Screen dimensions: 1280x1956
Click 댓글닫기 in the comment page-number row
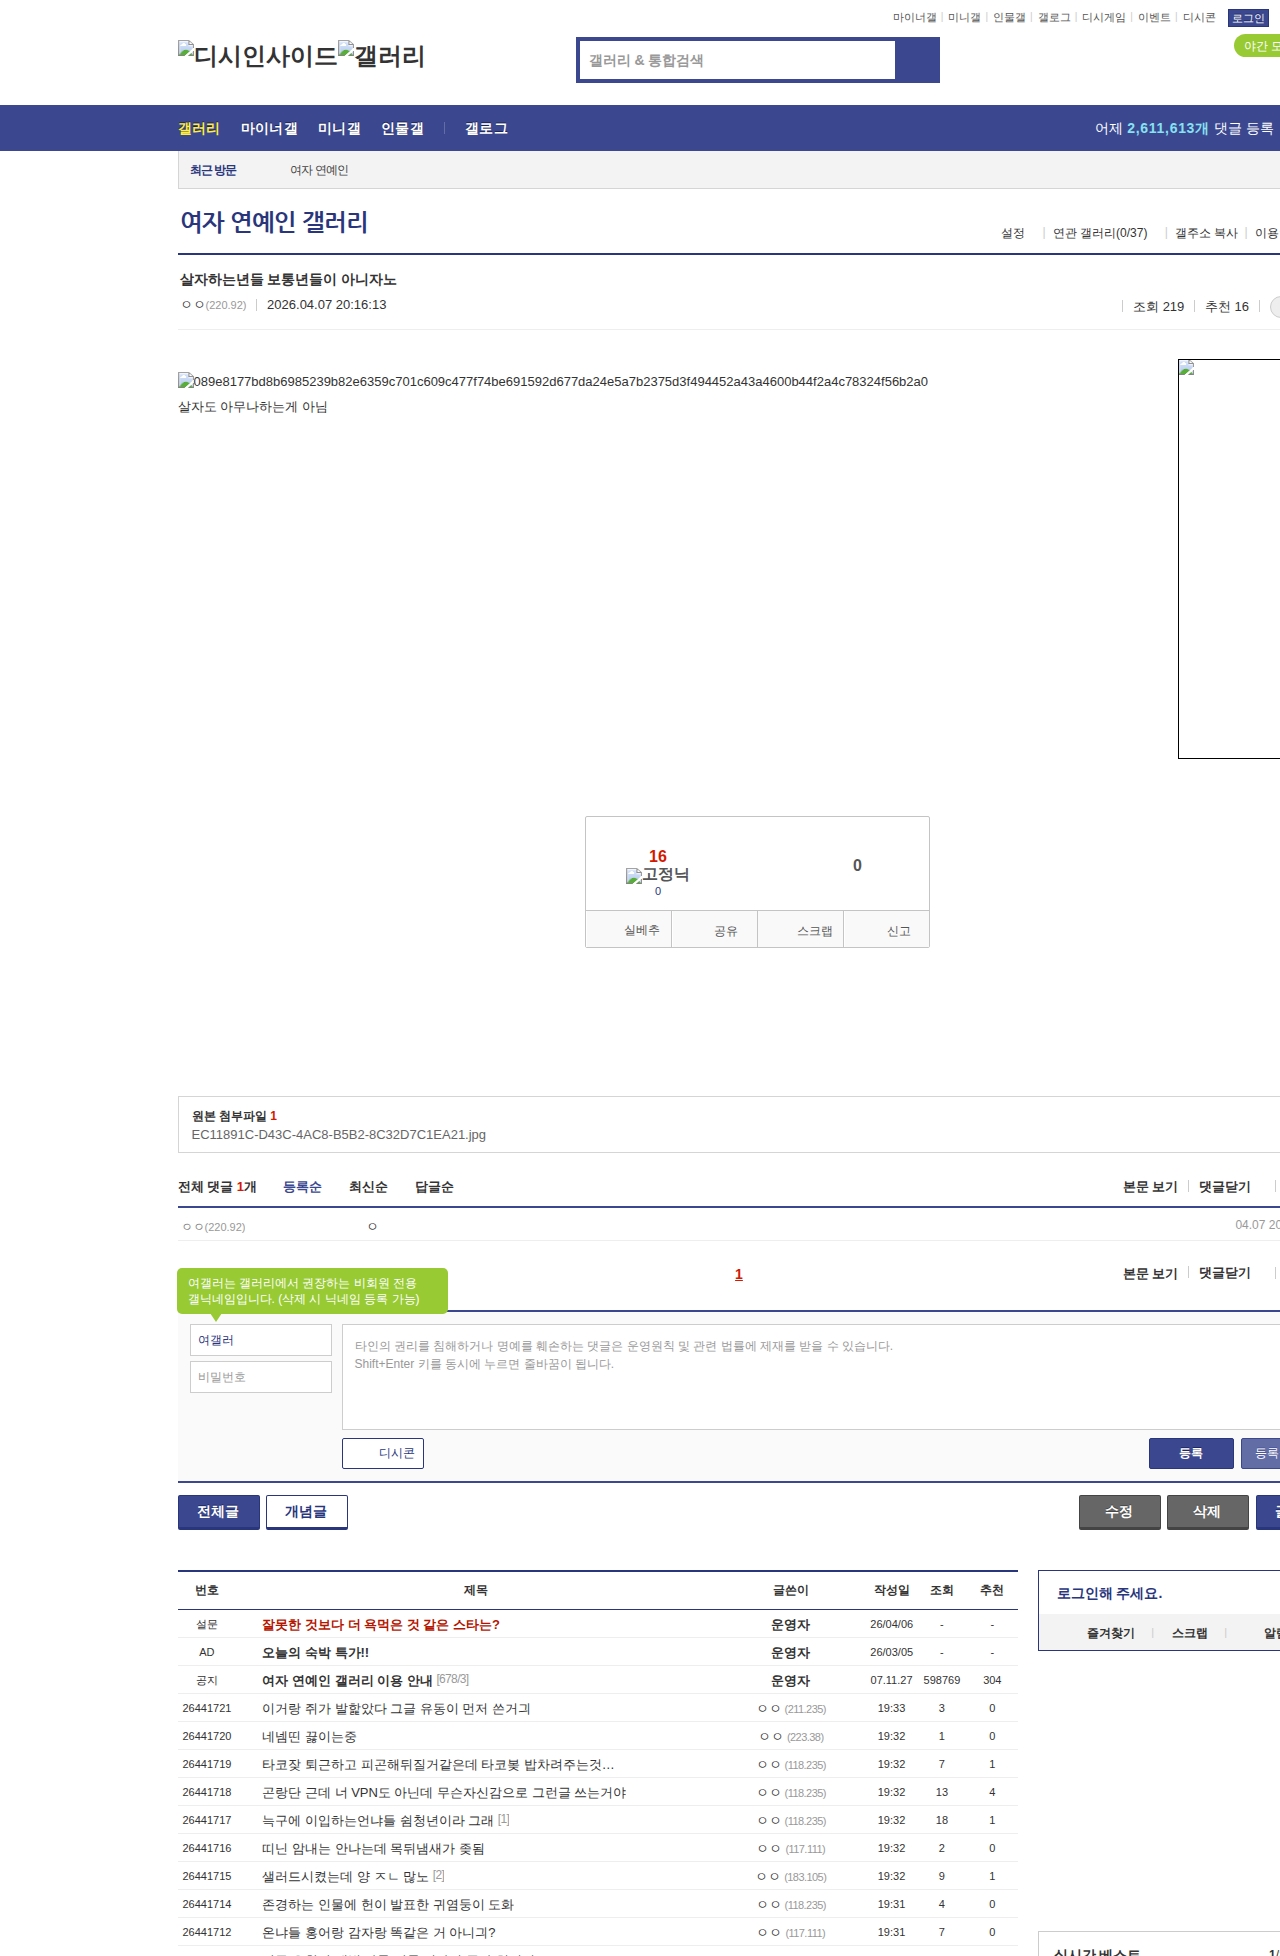tap(1225, 1274)
